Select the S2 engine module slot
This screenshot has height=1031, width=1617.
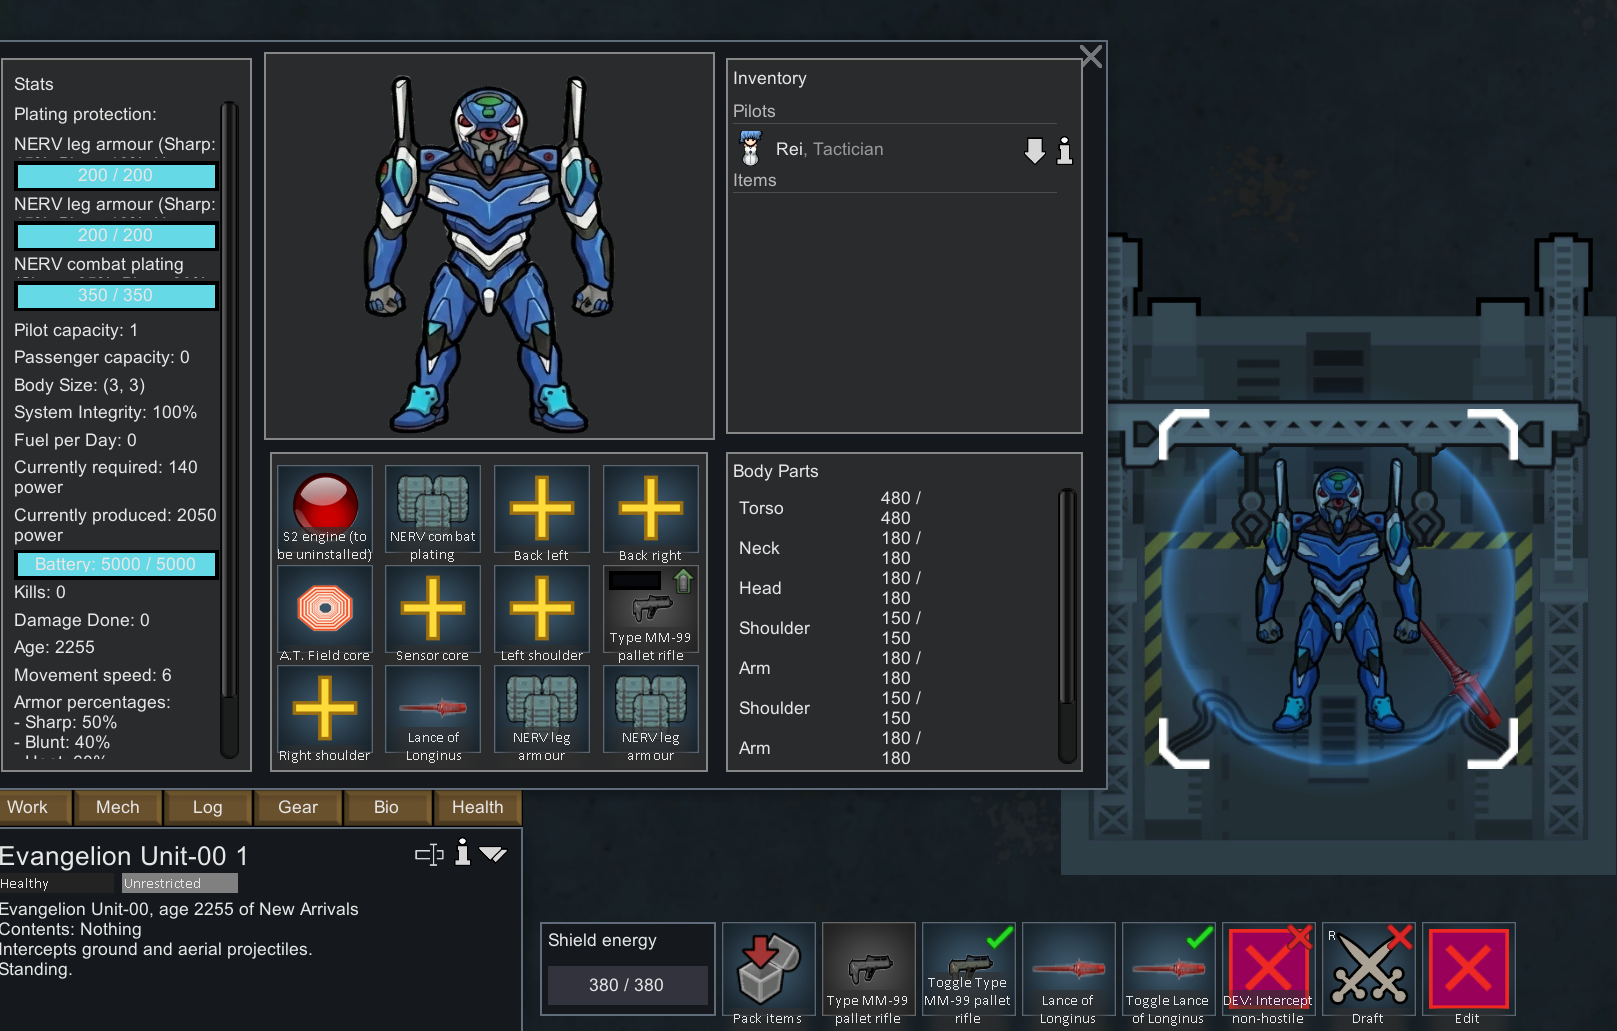coord(325,513)
